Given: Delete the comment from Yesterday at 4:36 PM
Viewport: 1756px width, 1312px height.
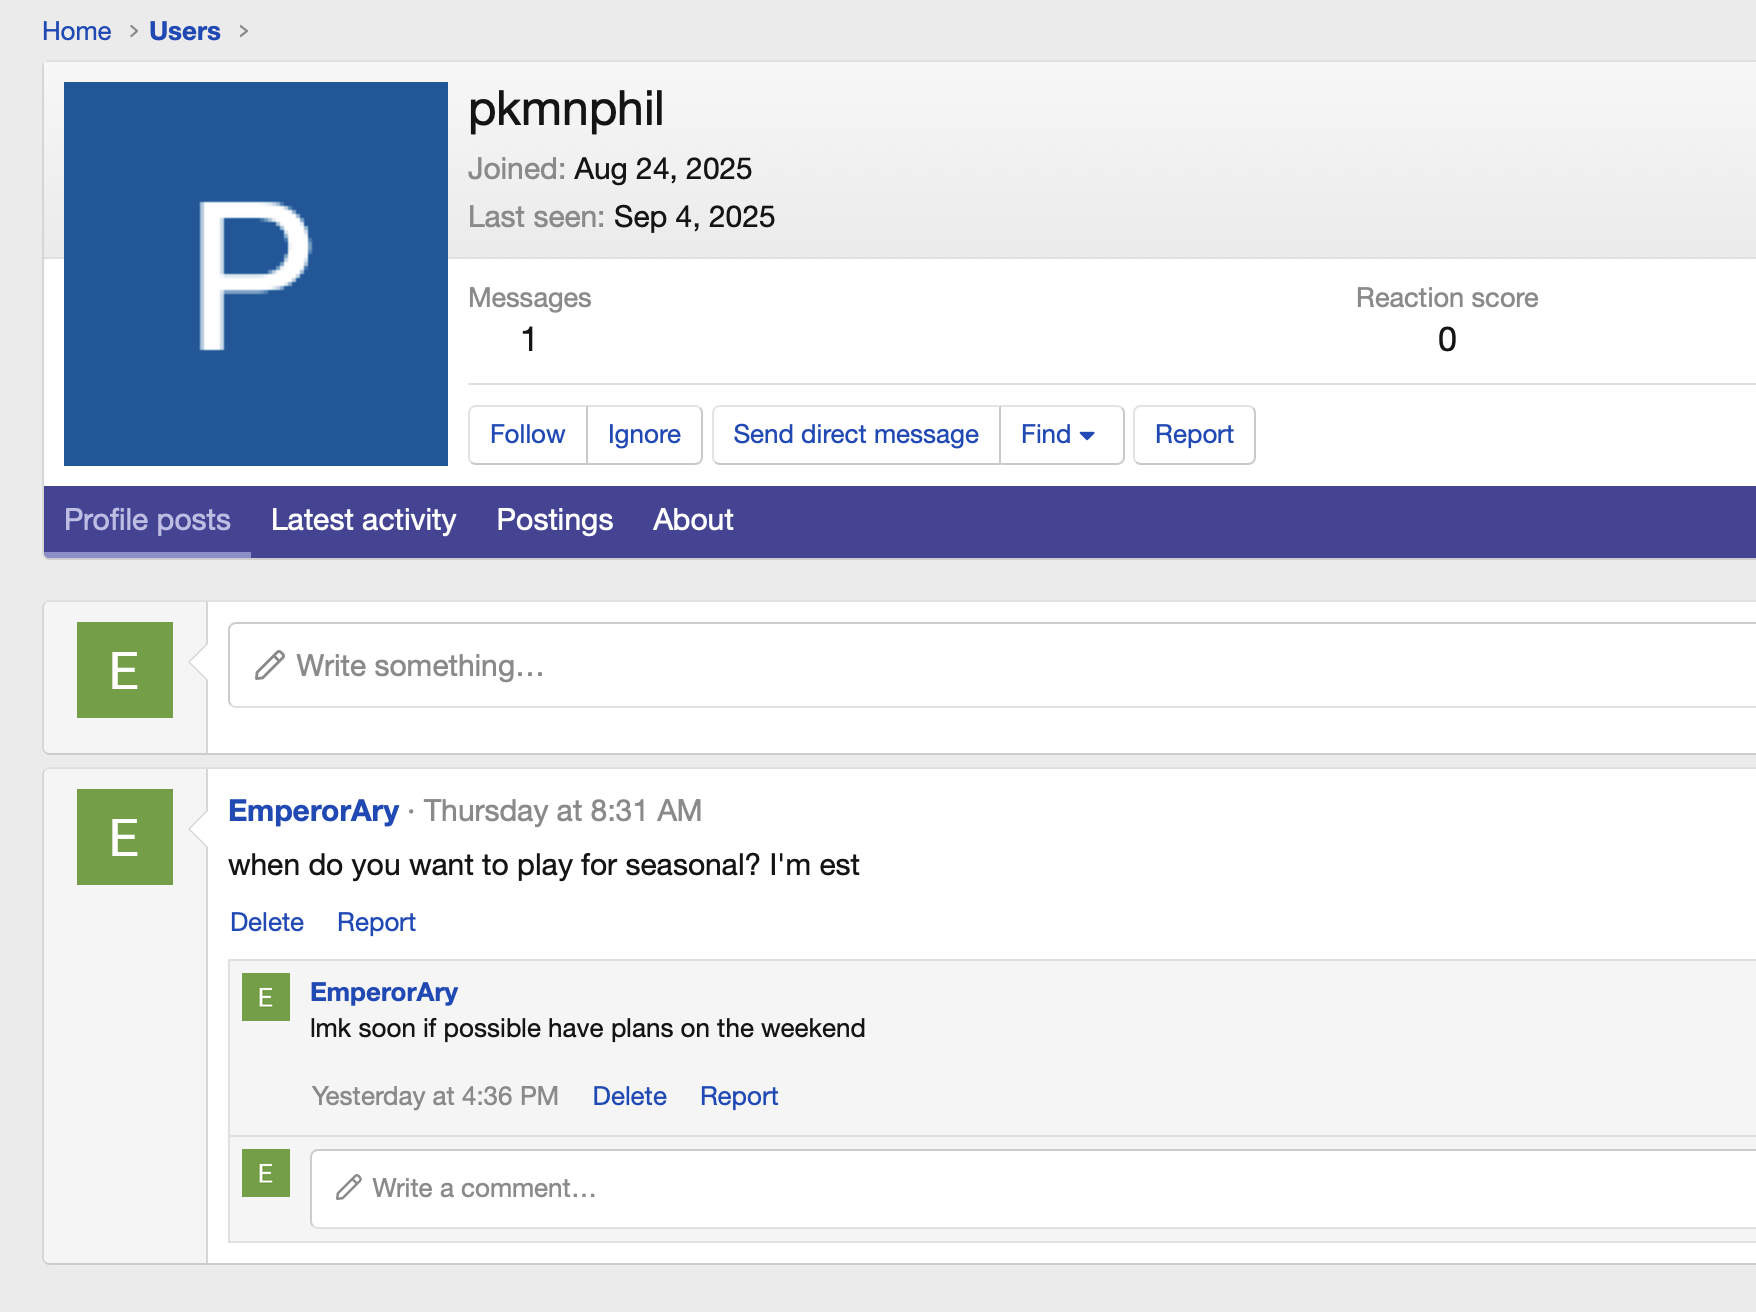Looking at the screenshot, I should [629, 1096].
